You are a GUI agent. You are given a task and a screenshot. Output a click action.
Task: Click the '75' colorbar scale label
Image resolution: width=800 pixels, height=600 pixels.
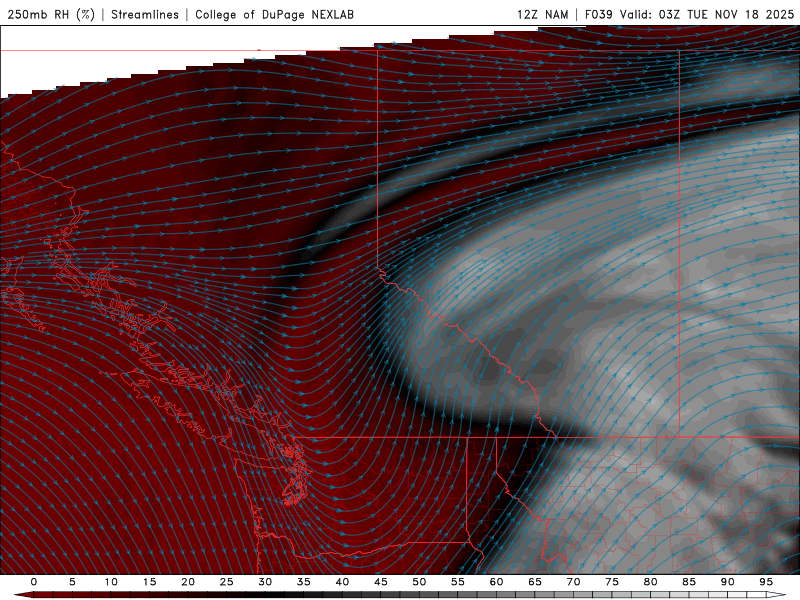coord(612,582)
